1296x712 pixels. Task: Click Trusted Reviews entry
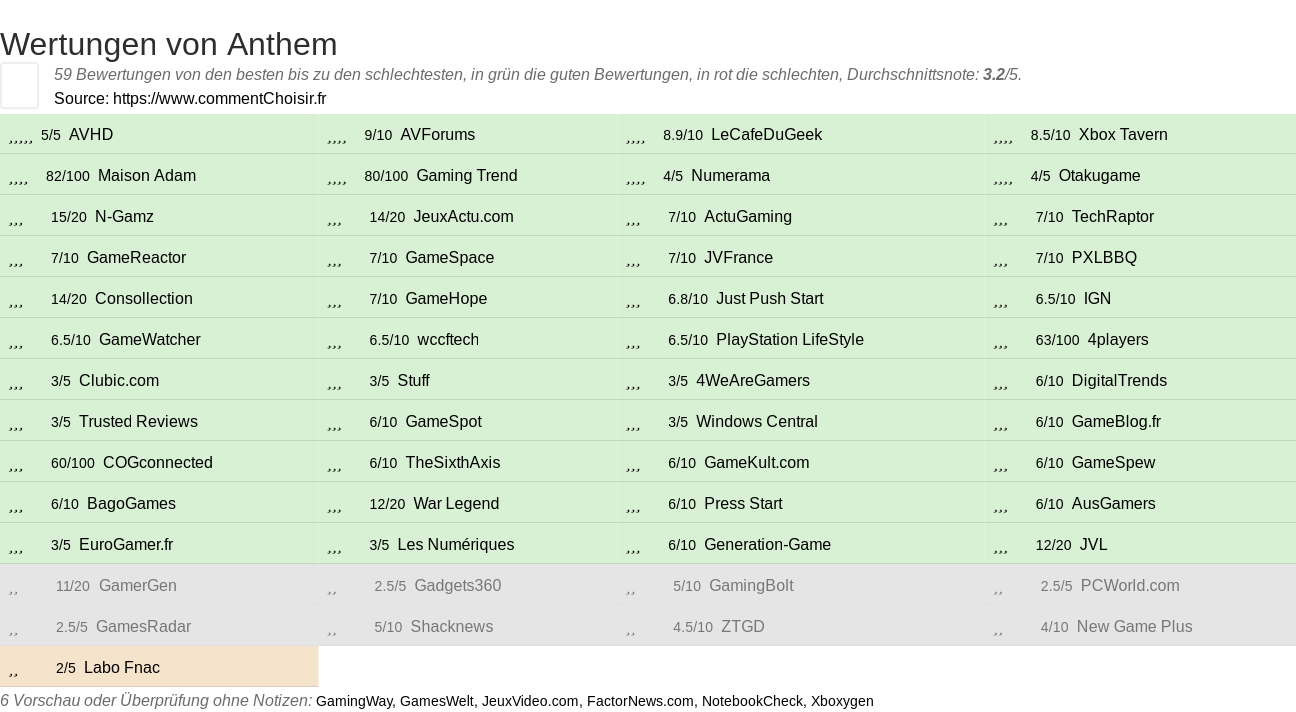tap(138, 422)
